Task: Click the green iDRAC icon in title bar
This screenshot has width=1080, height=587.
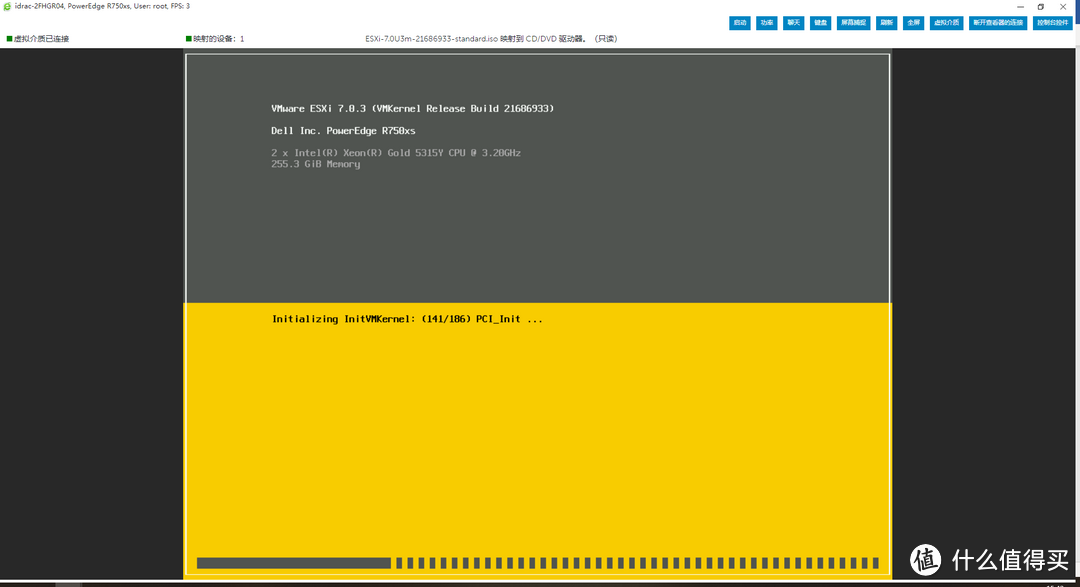Action: click(7, 6)
